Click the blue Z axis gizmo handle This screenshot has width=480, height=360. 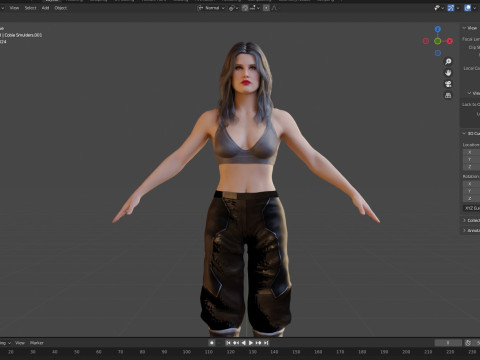click(438, 29)
